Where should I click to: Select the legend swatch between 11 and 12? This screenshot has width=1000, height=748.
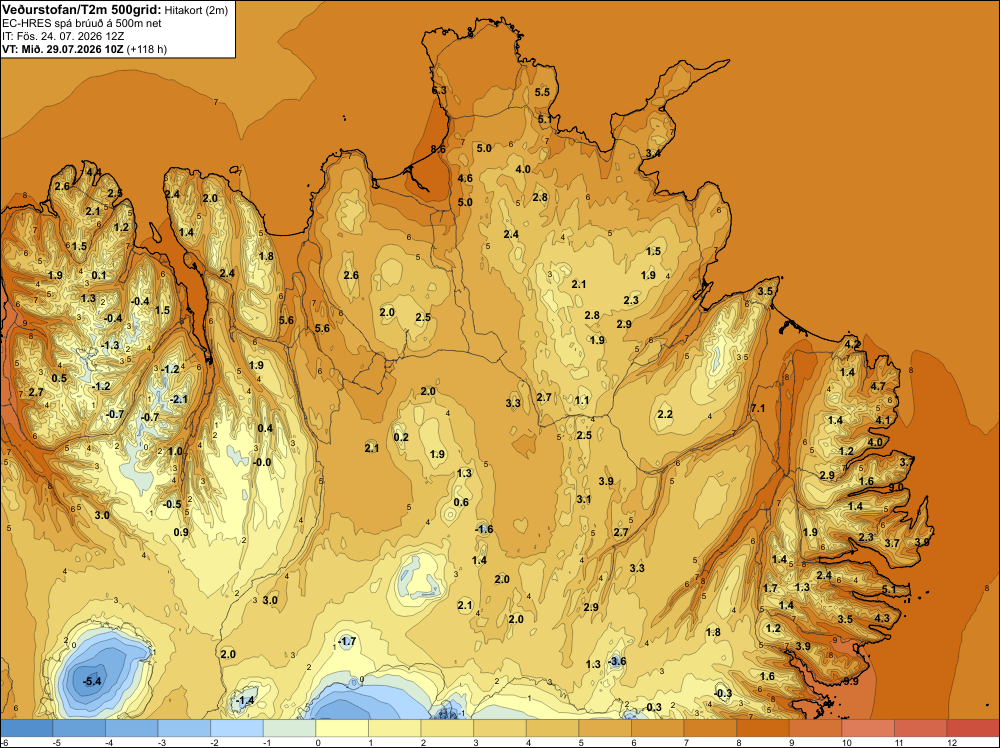[921, 728]
